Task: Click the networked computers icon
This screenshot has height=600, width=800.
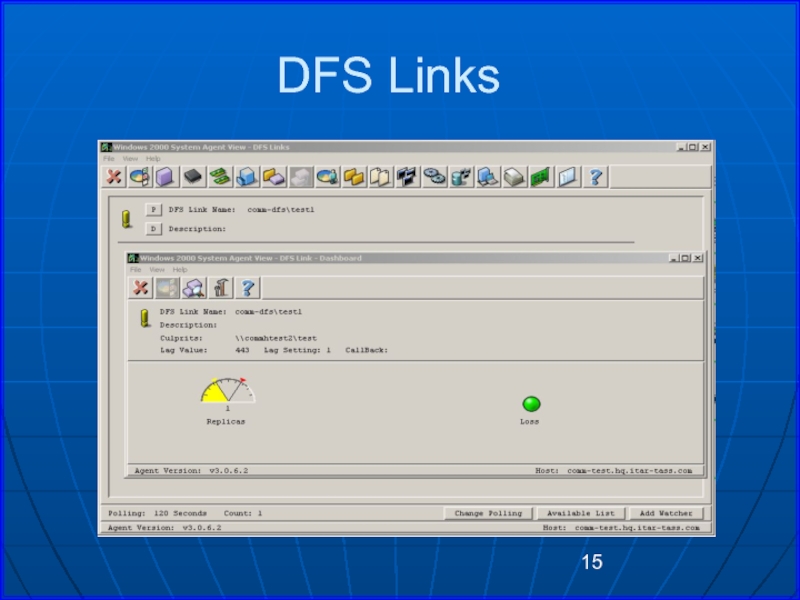Action: 488,177
